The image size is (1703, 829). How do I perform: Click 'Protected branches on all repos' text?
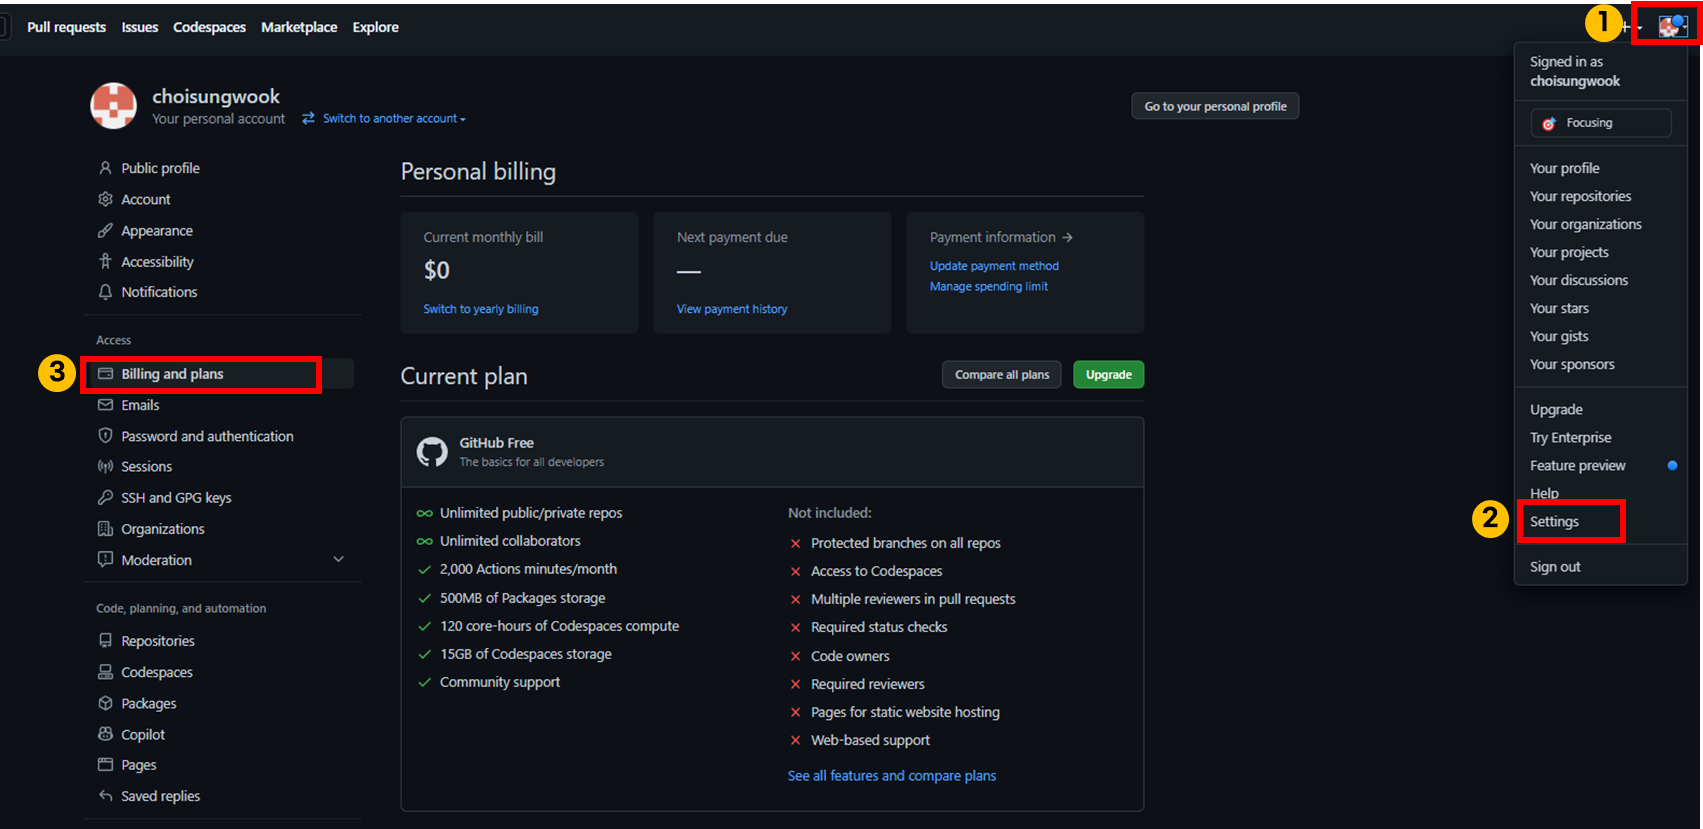(906, 543)
